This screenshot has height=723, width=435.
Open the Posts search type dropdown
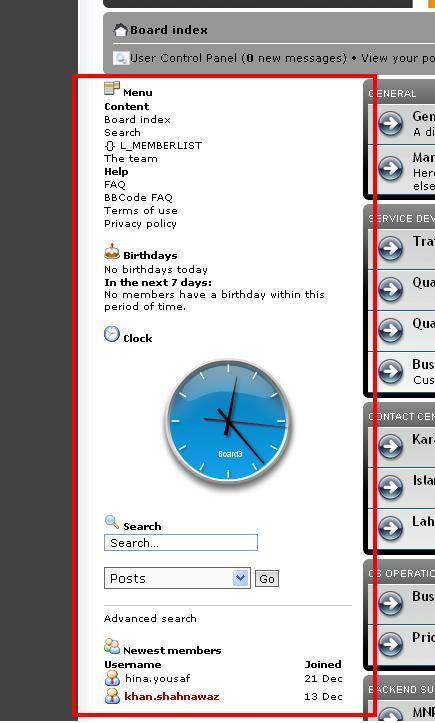pos(178,578)
